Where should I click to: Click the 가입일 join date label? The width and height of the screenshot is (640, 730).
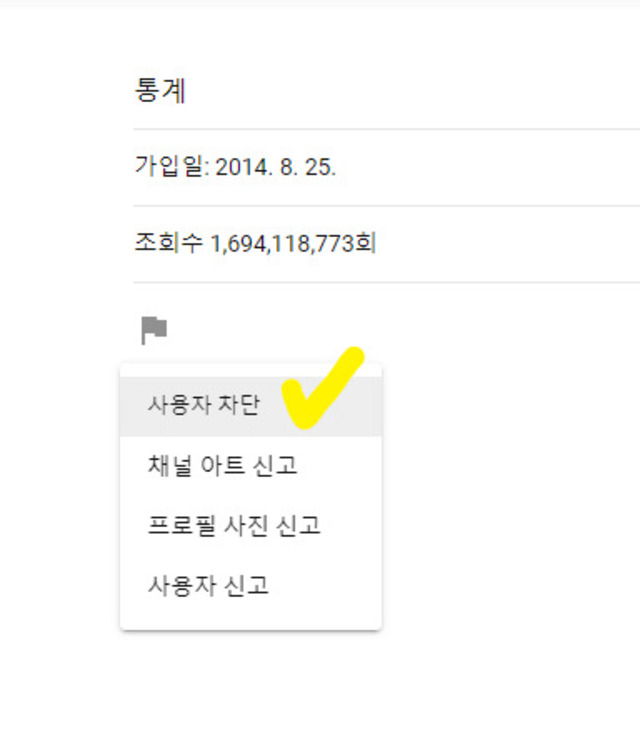pyautogui.click(x=168, y=166)
